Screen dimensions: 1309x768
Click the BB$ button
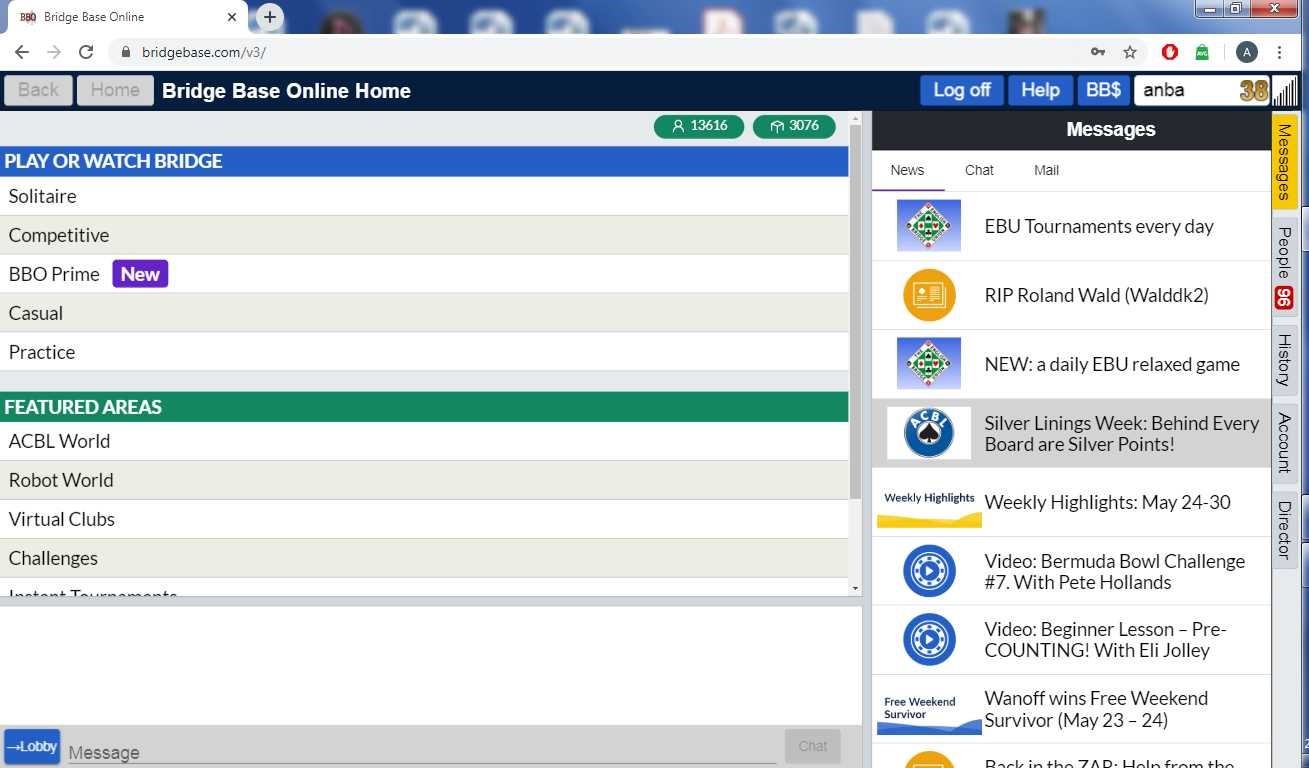1103,90
